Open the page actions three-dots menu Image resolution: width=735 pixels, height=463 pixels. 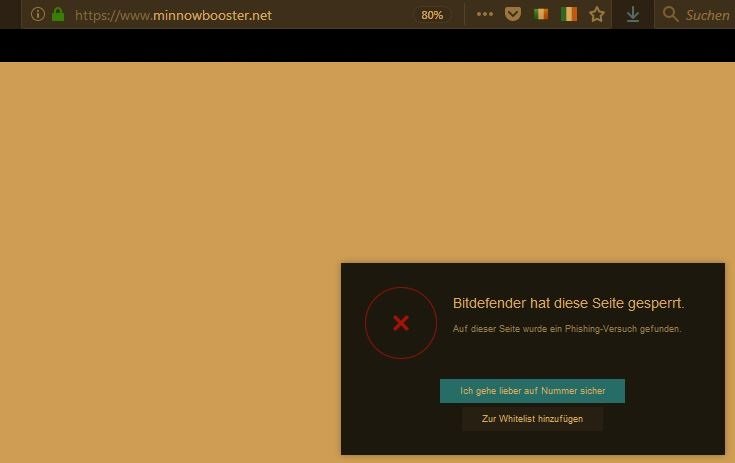485,14
